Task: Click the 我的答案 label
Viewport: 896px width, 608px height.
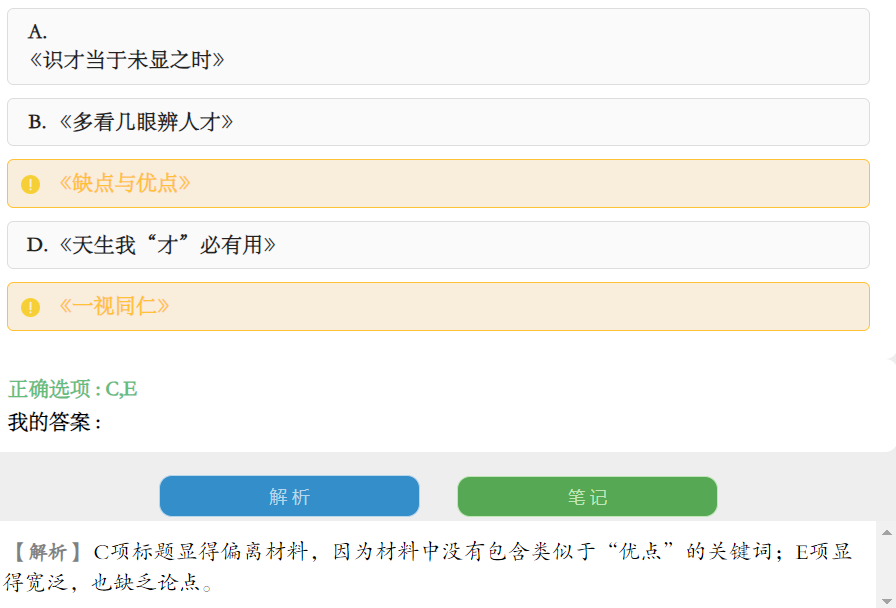Action: point(55,423)
